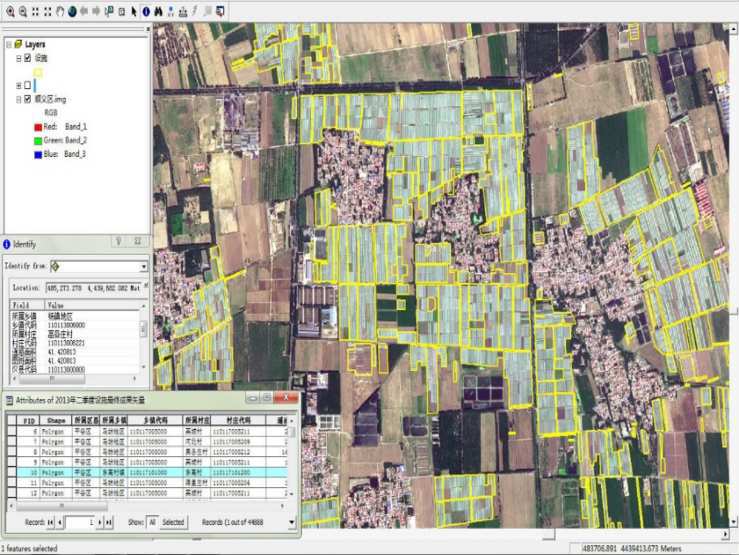
Task: Select the Zoom Out tool
Action: pyautogui.click(x=23, y=11)
